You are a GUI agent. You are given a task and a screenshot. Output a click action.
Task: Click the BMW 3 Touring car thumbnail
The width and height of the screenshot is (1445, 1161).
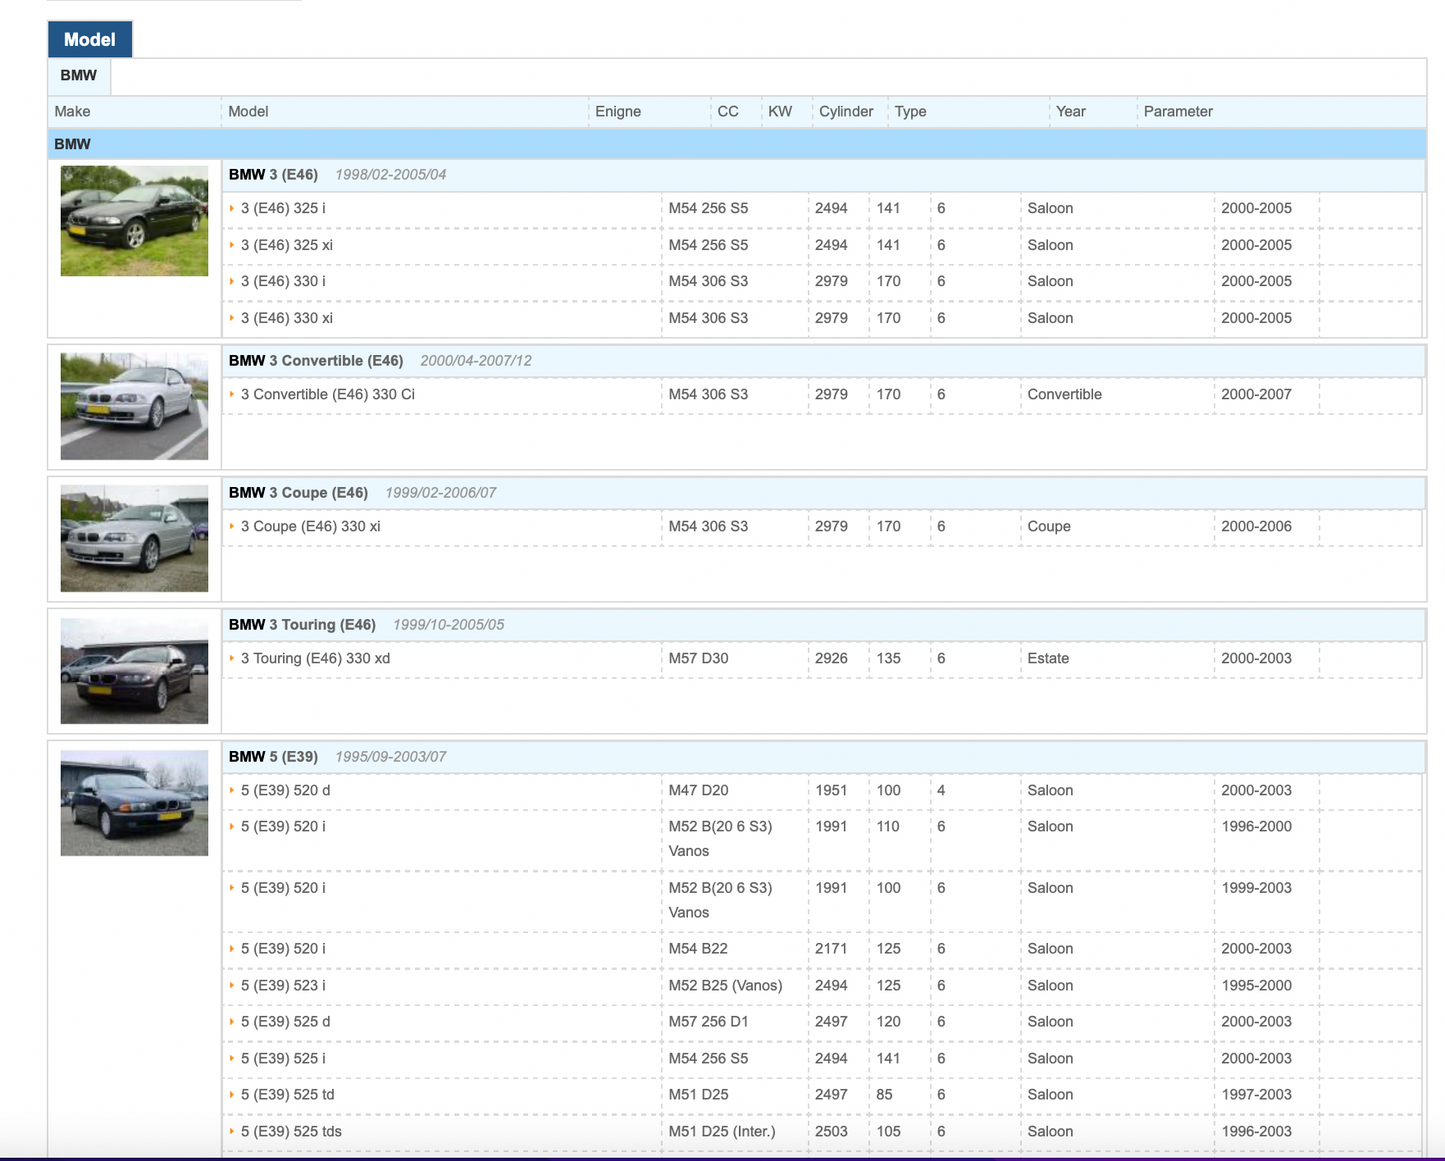pyautogui.click(x=134, y=671)
